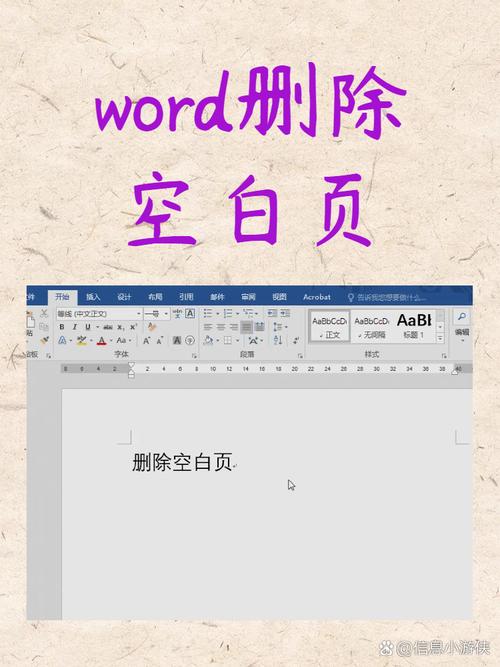500x667 pixels.
Task: Click the Copy icon under scissors
Action: coord(44,327)
